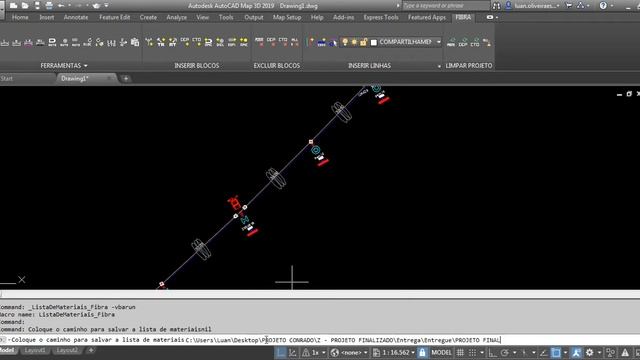Click the ABR icon in Excluir Blocos
This screenshot has width=640, height=360.
click(259, 42)
